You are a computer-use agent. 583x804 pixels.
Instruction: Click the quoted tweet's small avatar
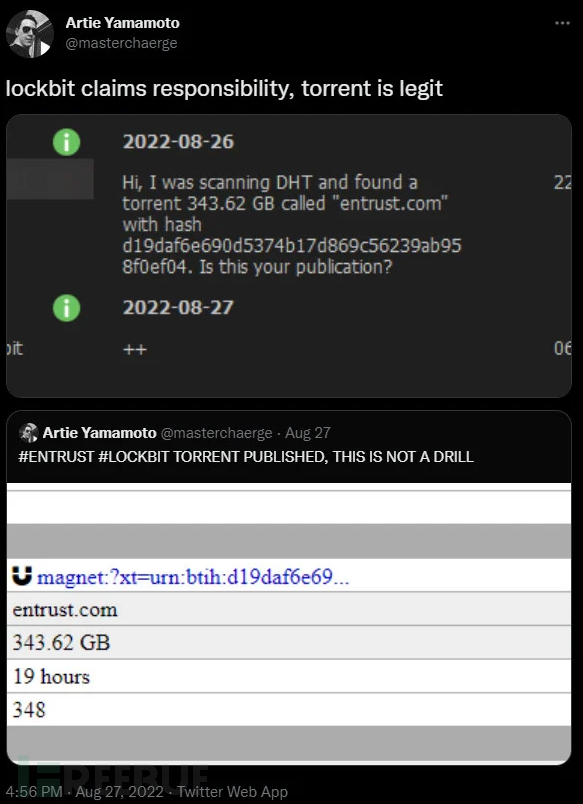click(x=30, y=433)
